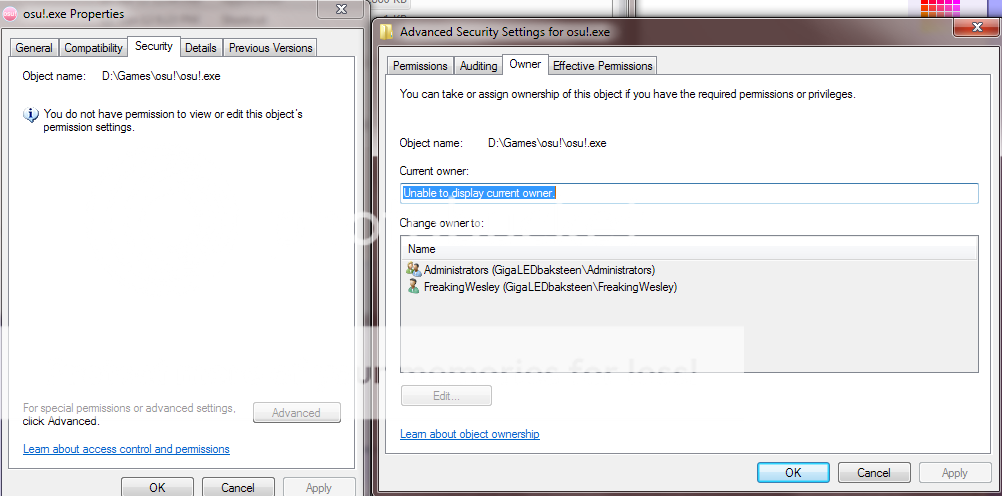1002x496 pixels.
Task: Open Learn about object ownership link
Action: pyautogui.click(x=470, y=434)
